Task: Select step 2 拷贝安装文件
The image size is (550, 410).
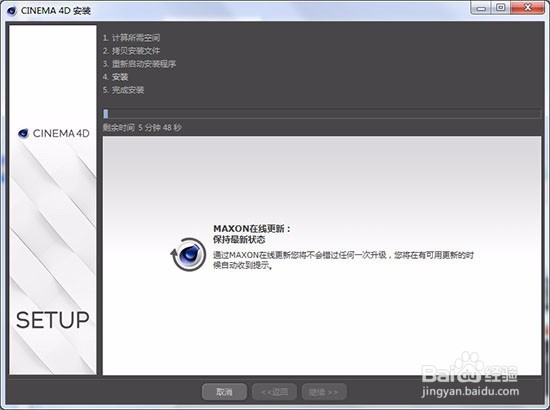Action: 132,51
